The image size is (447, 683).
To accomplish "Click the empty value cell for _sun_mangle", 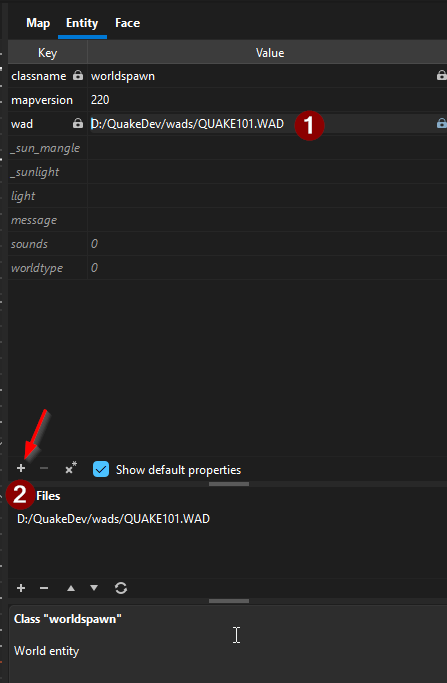I will 267,148.
